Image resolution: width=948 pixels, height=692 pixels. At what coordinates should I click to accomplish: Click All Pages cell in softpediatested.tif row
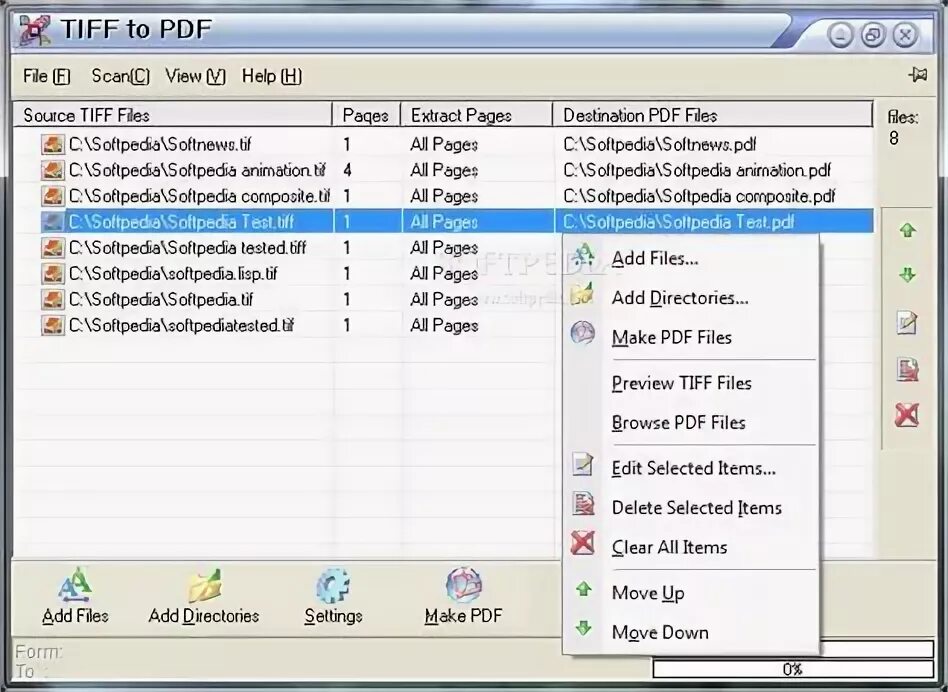(444, 326)
